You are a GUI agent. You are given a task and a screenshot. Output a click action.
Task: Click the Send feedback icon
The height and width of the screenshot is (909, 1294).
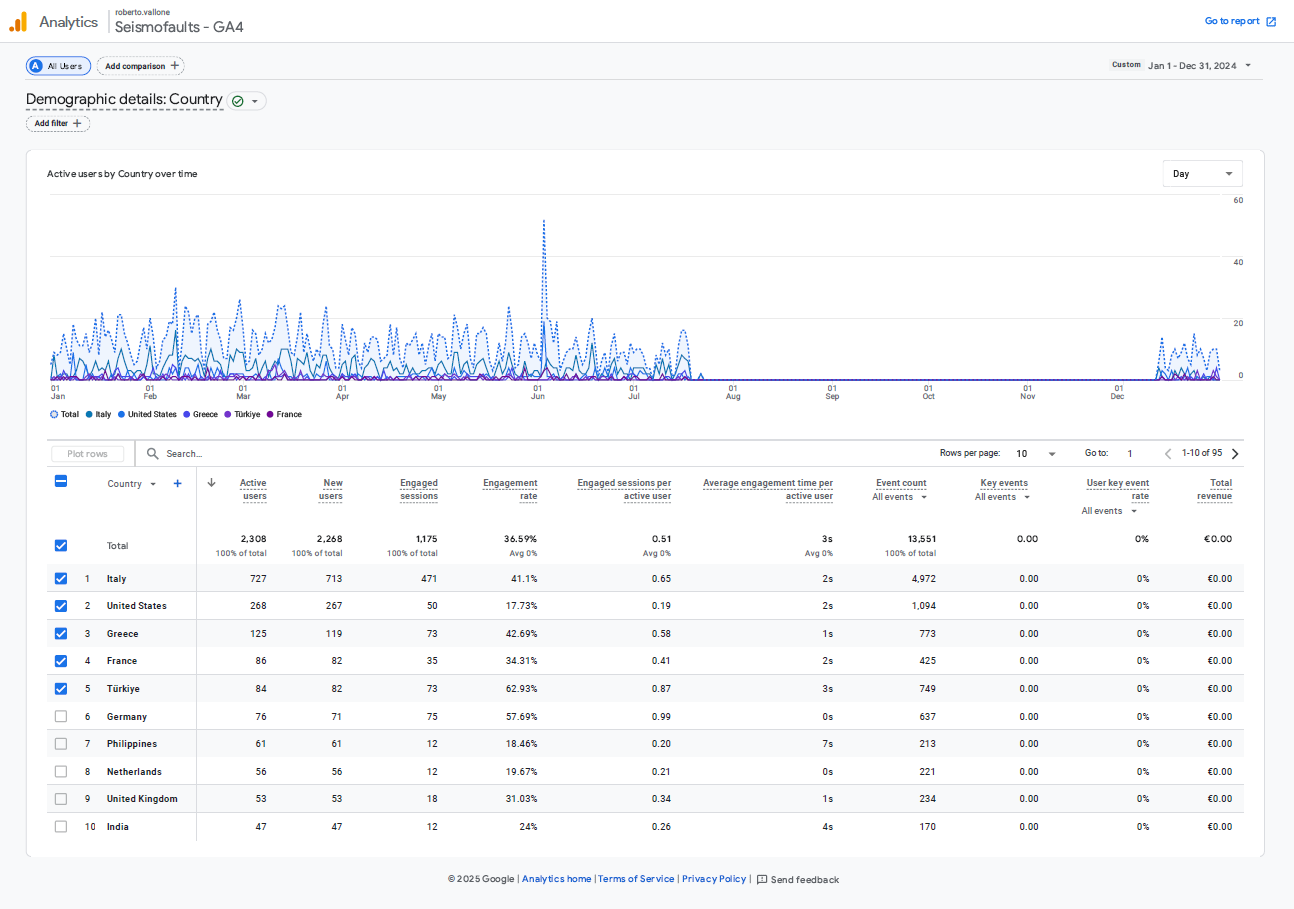click(762, 880)
